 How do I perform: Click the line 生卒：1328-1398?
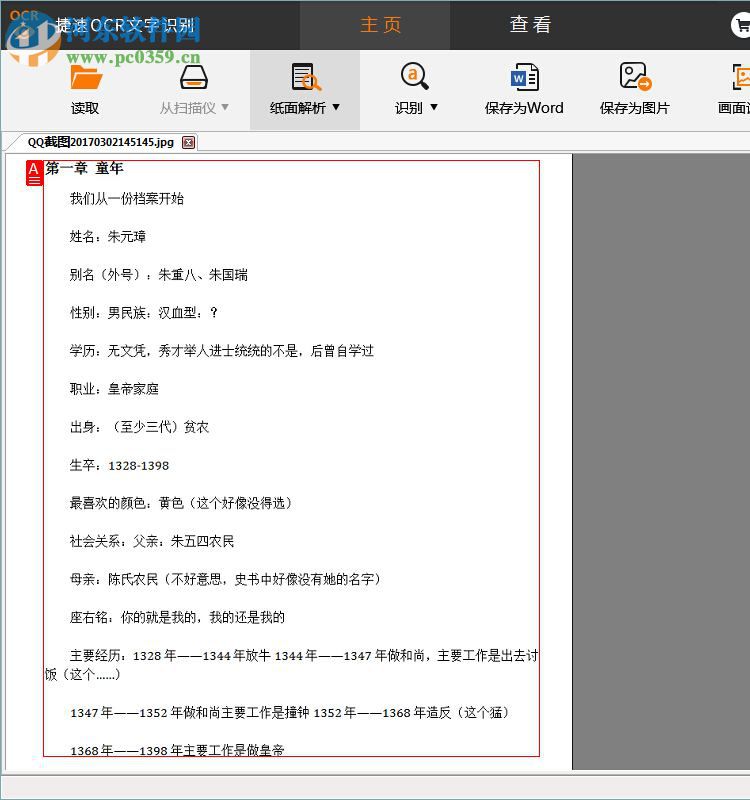tap(119, 465)
